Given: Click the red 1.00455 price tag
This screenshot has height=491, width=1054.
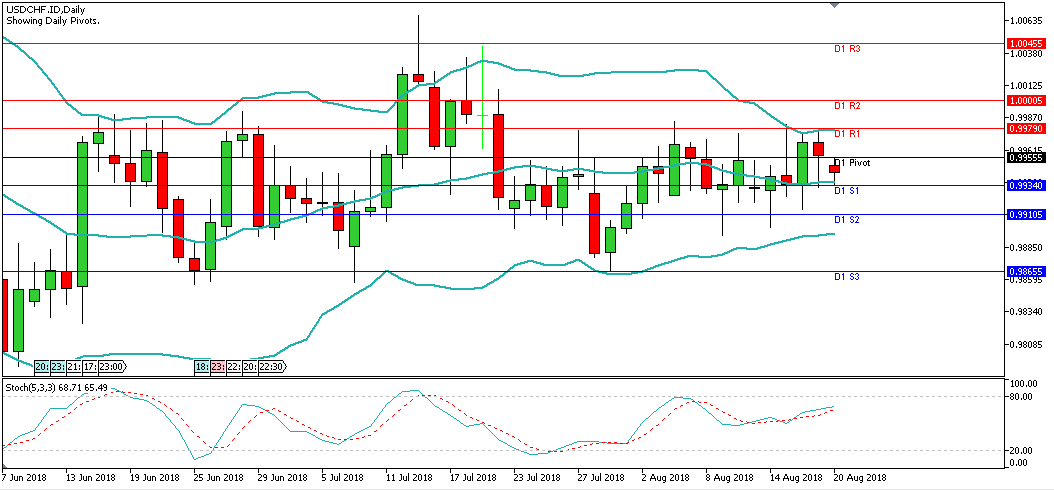Looking at the screenshot, I should point(1027,44).
